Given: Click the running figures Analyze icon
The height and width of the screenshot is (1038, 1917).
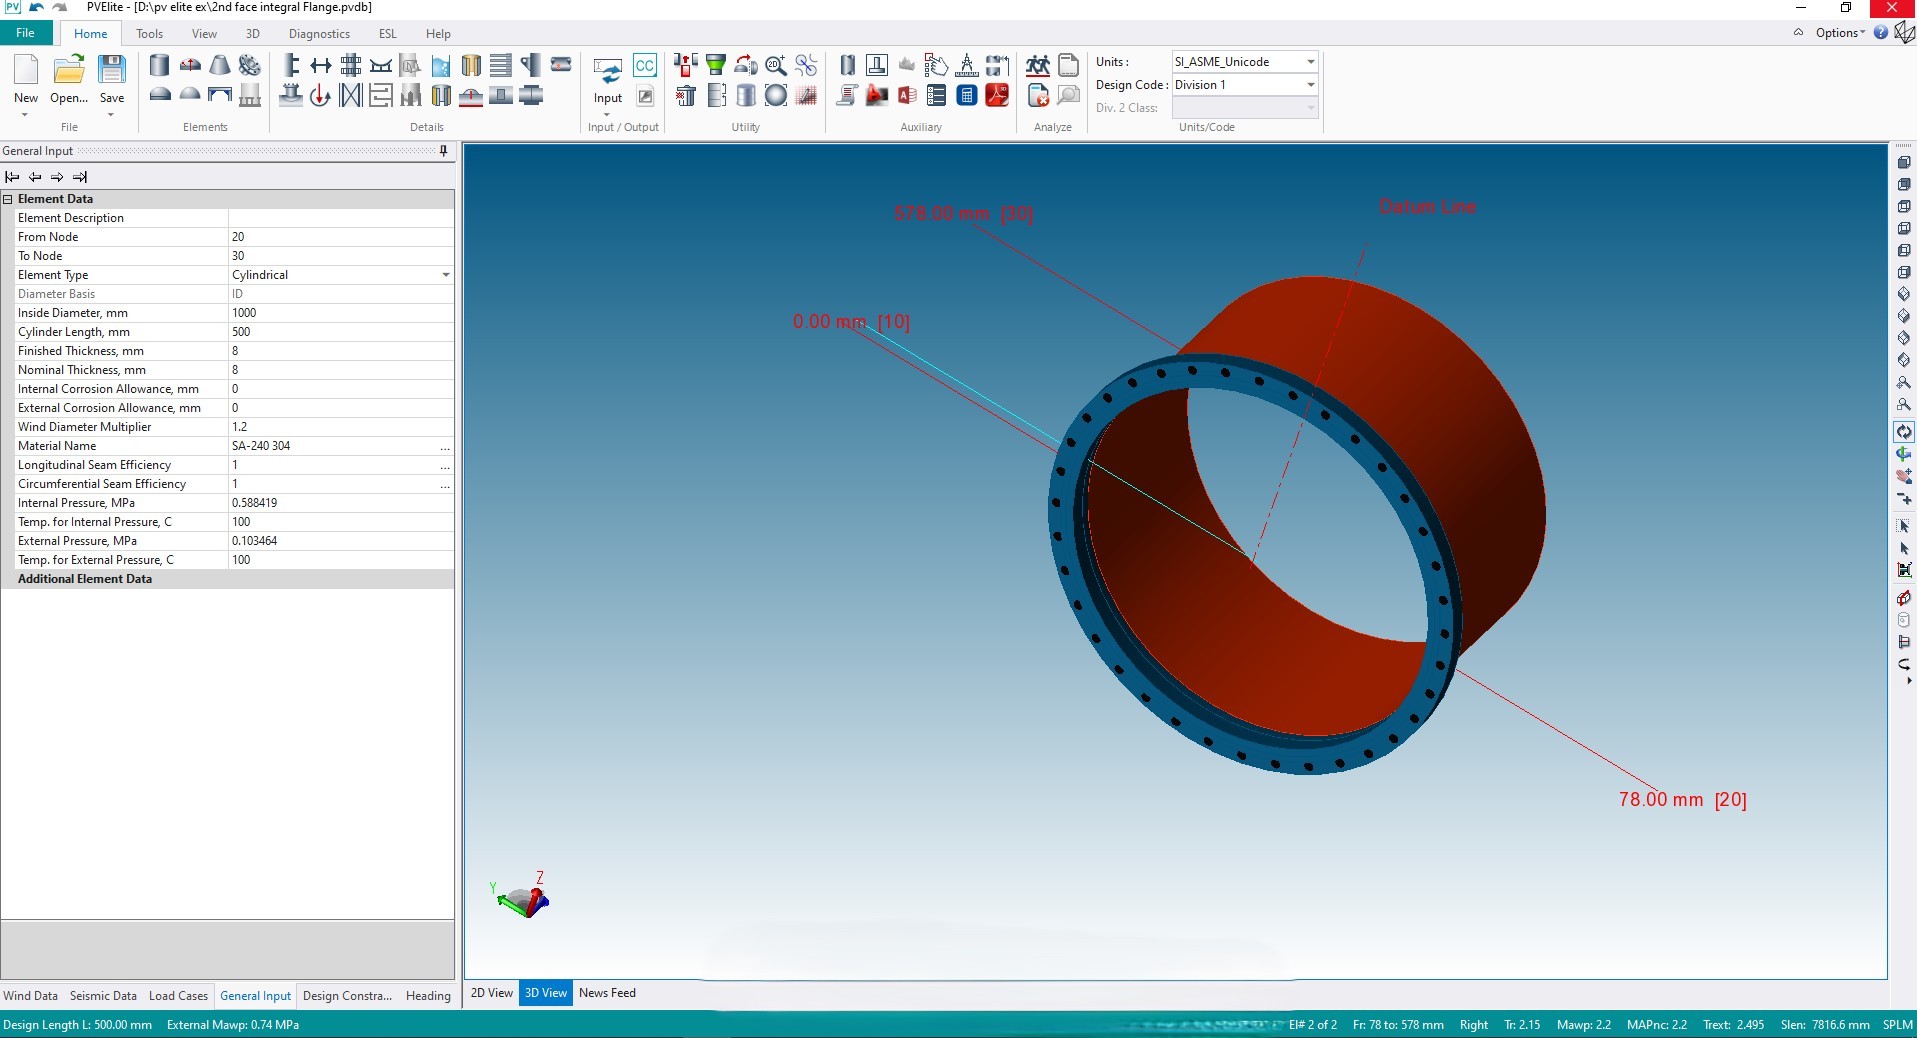Looking at the screenshot, I should tap(1038, 66).
